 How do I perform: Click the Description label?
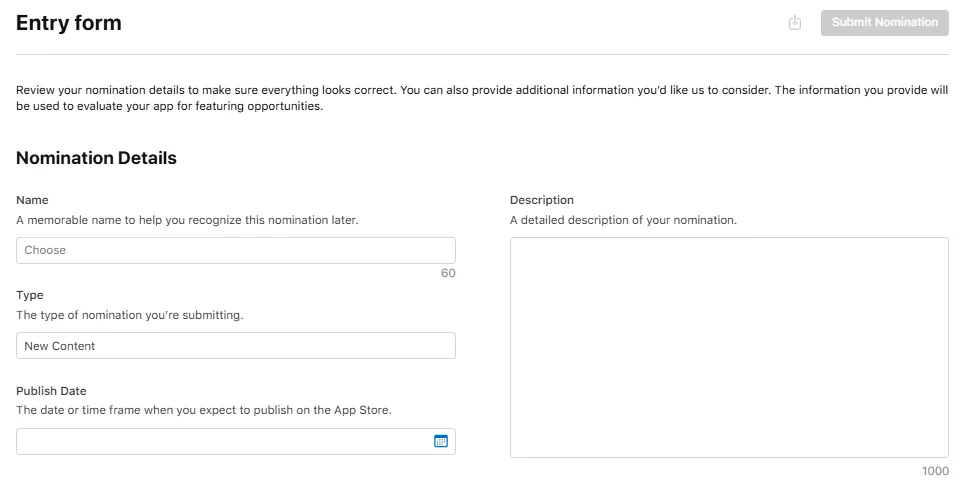pyautogui.click(x=541, y=200)
